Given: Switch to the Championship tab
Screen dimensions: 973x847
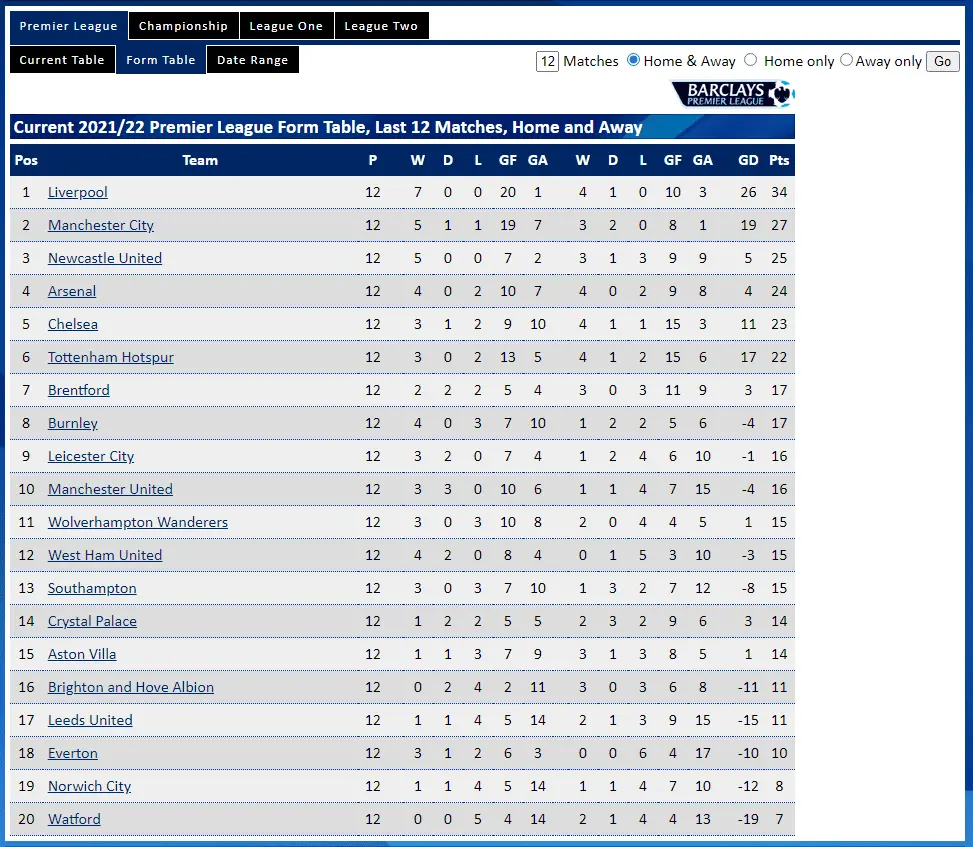Looking at the screenshot, I should click(x=183, y=26).
